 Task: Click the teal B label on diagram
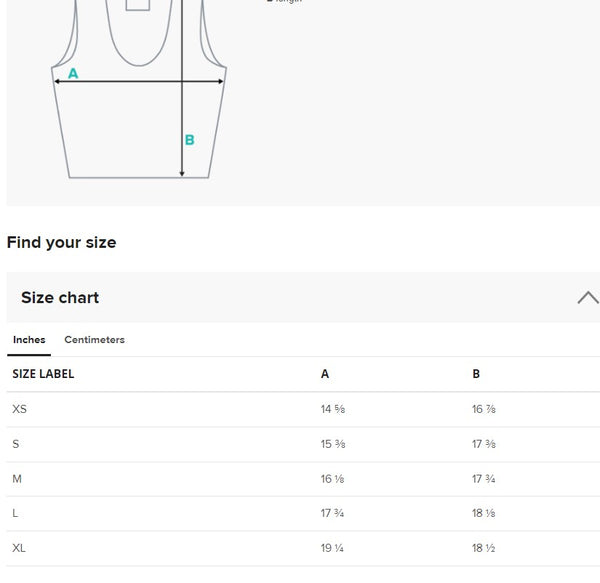(189, 140)
